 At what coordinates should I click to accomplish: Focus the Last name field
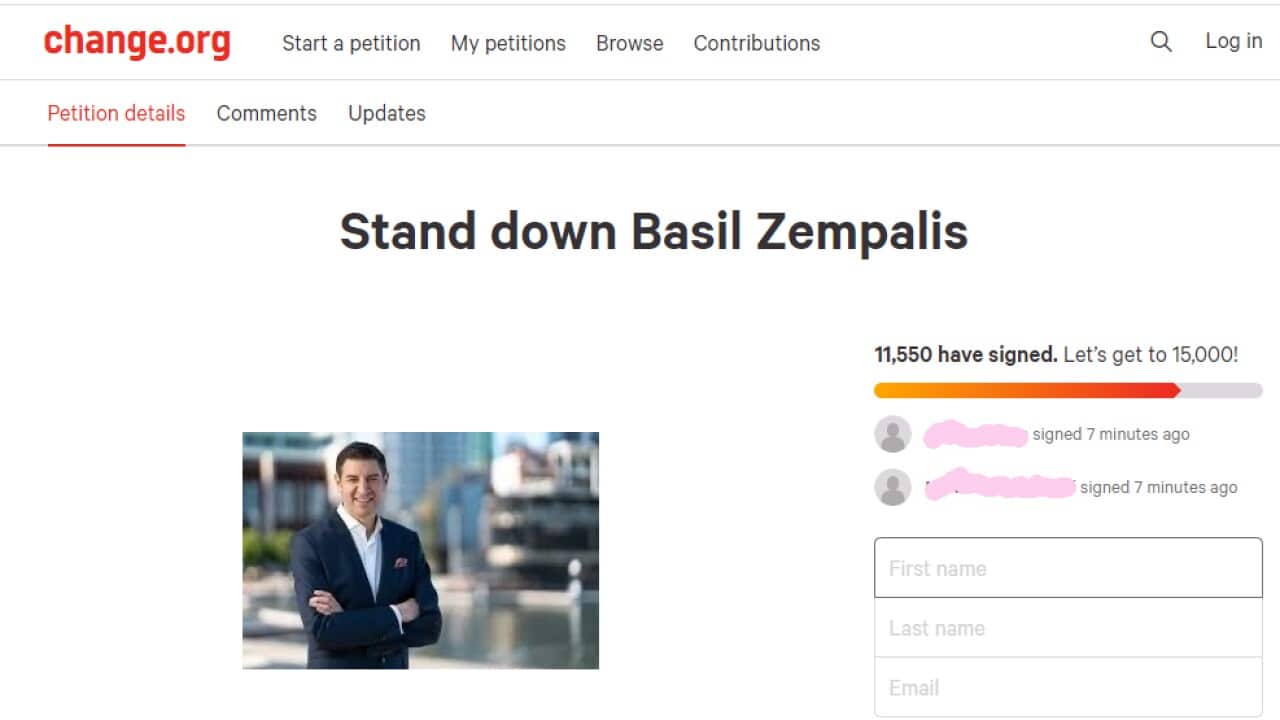coord(1067,628)
